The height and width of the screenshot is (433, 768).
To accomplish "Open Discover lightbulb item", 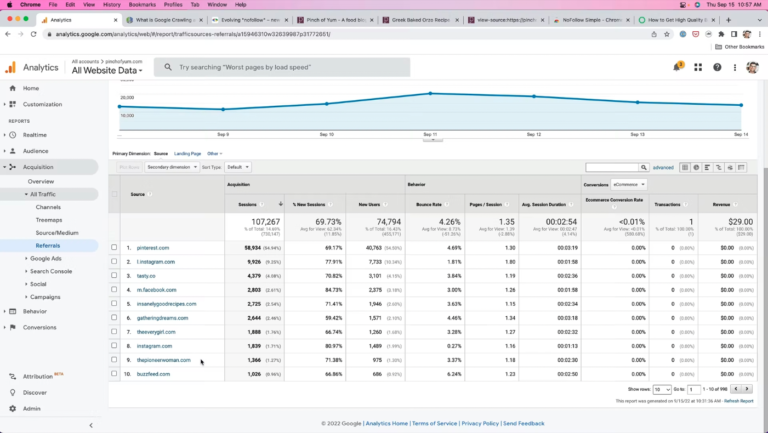I will (29, 392).
